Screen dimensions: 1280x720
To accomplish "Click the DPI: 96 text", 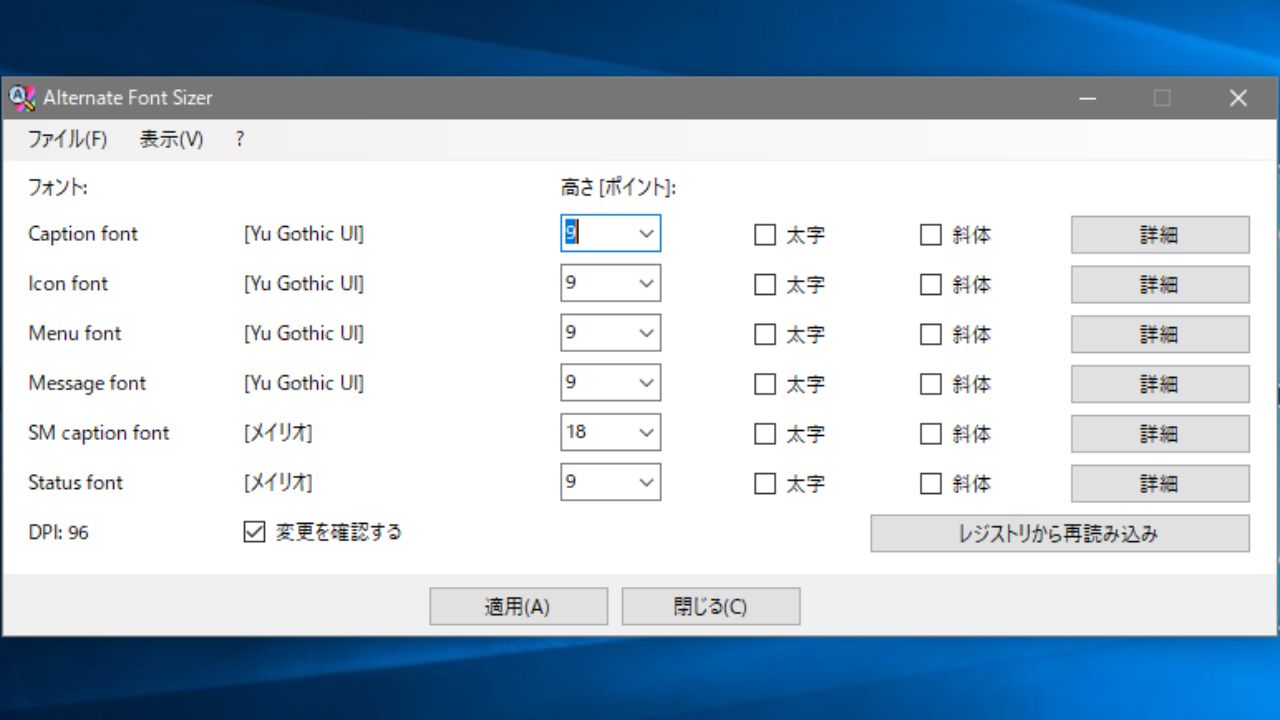I will 58,533.
